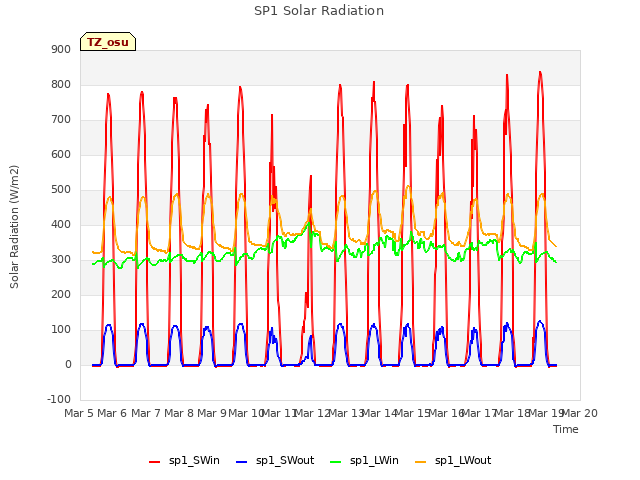
Task: Click the Time axis label
Action: pos(565,429)
